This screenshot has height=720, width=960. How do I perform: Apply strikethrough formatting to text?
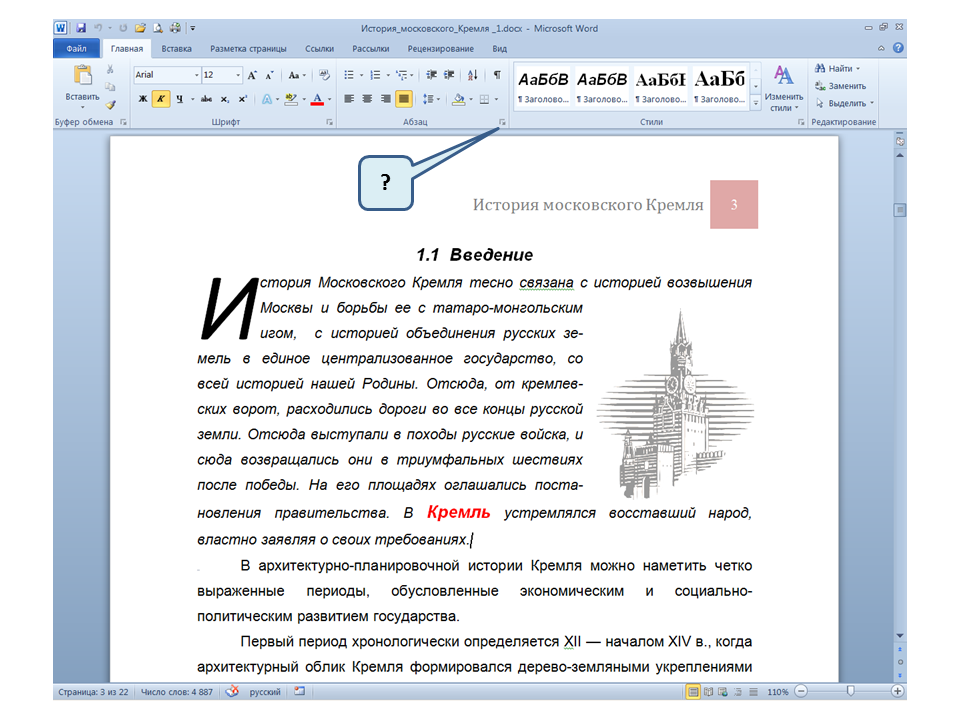206,99
